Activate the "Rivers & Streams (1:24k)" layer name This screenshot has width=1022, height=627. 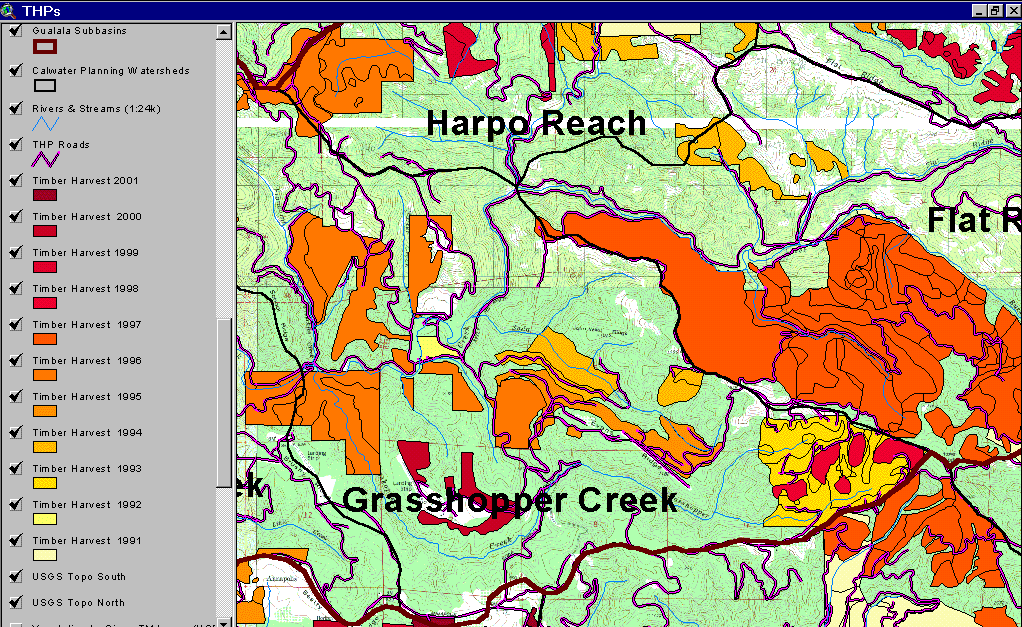click(96, 108)
